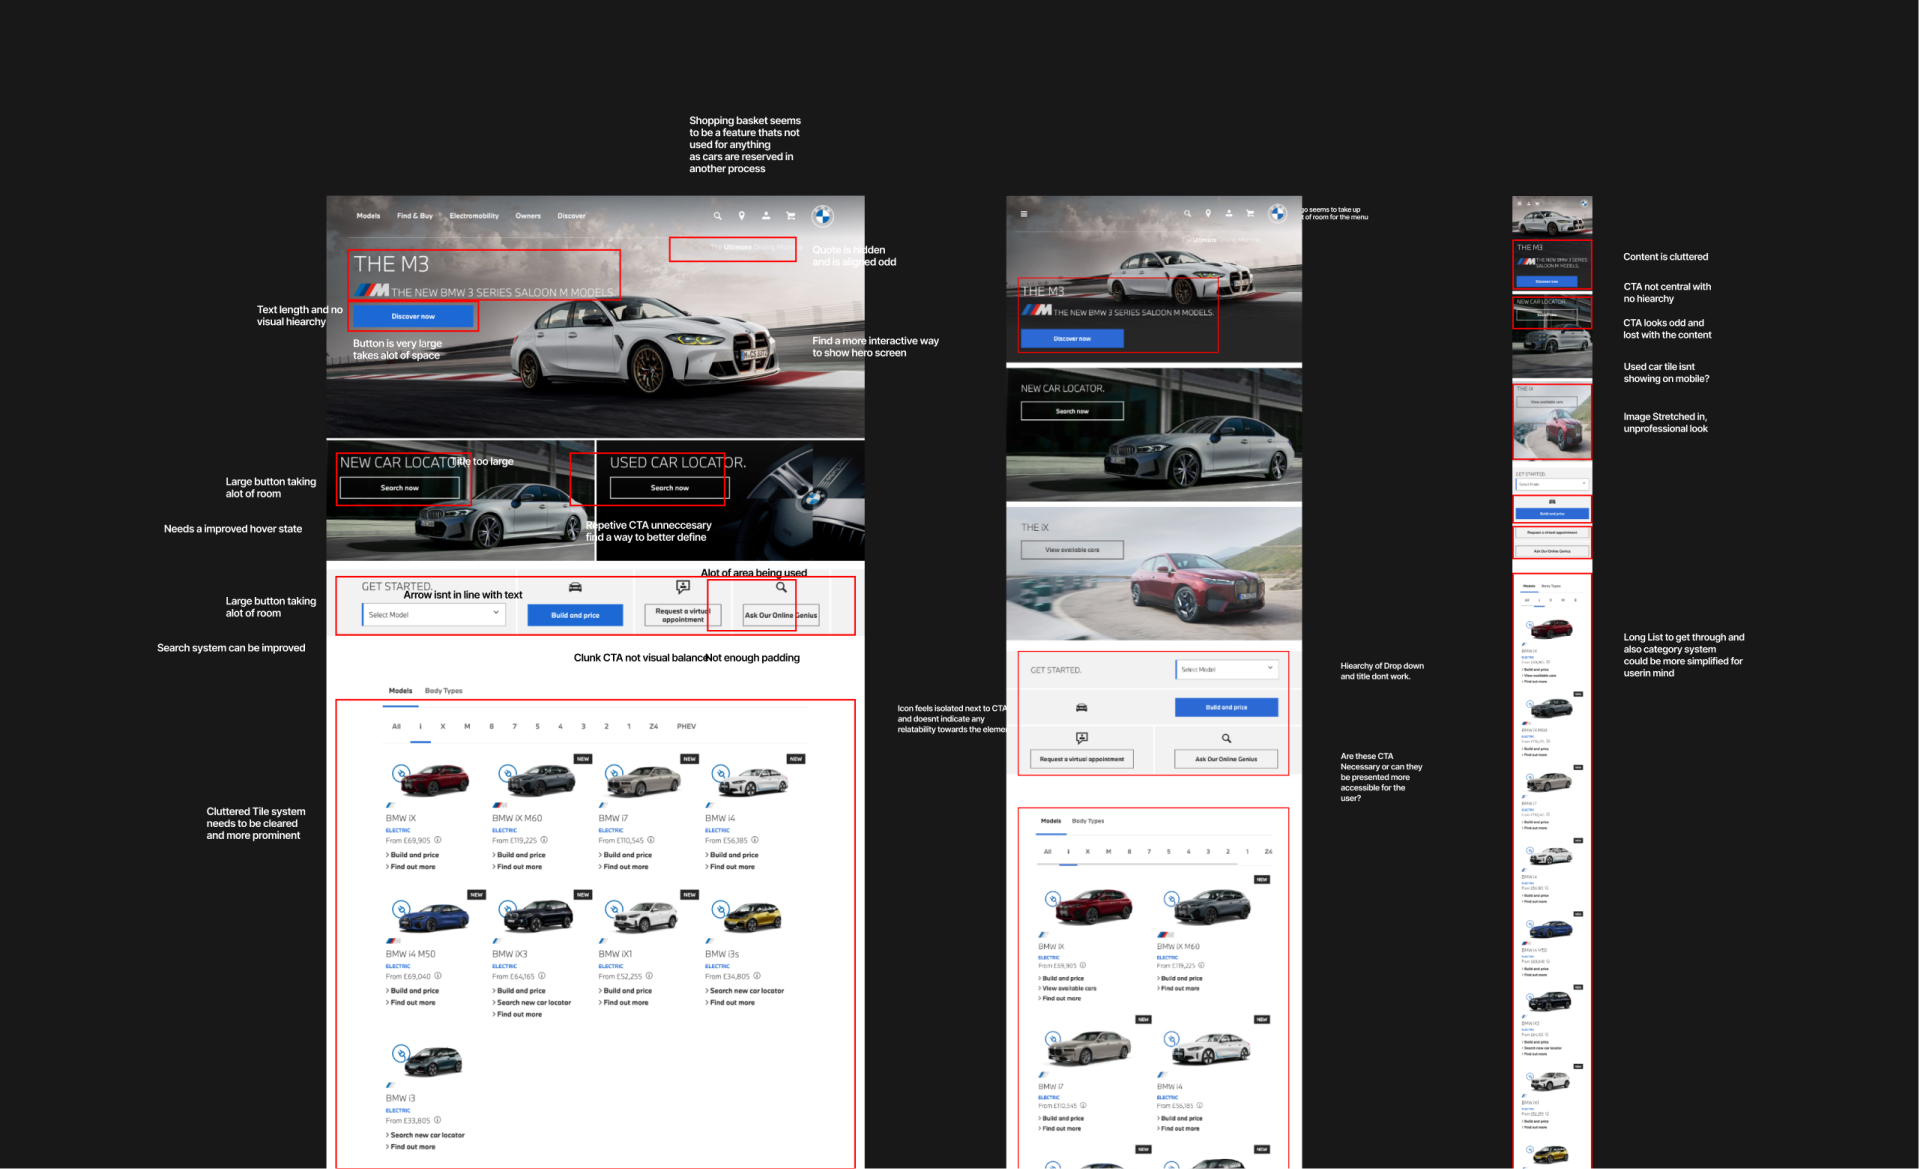Click BMW roundel logo in desktop mockup header

click(822, 216)
